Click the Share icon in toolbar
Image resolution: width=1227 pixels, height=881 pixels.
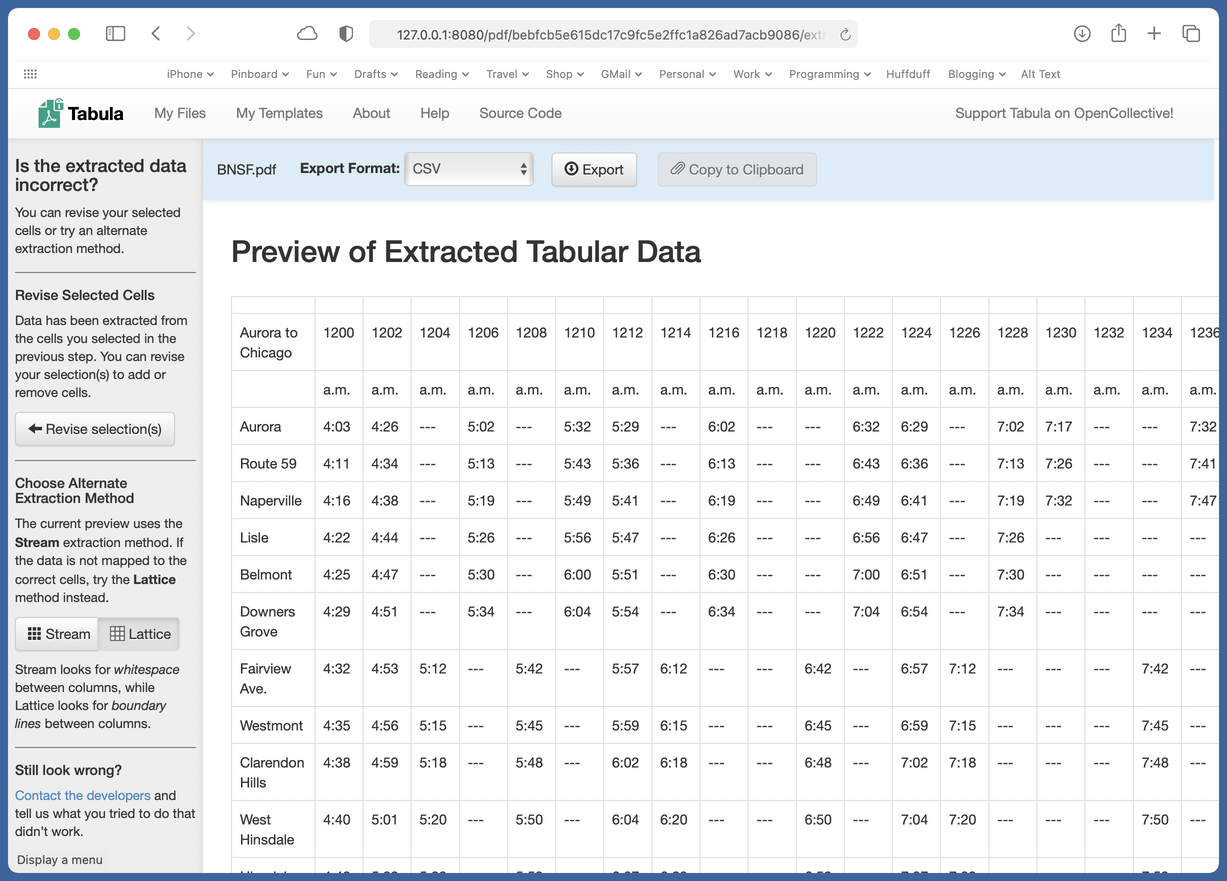click(1118, 34)
